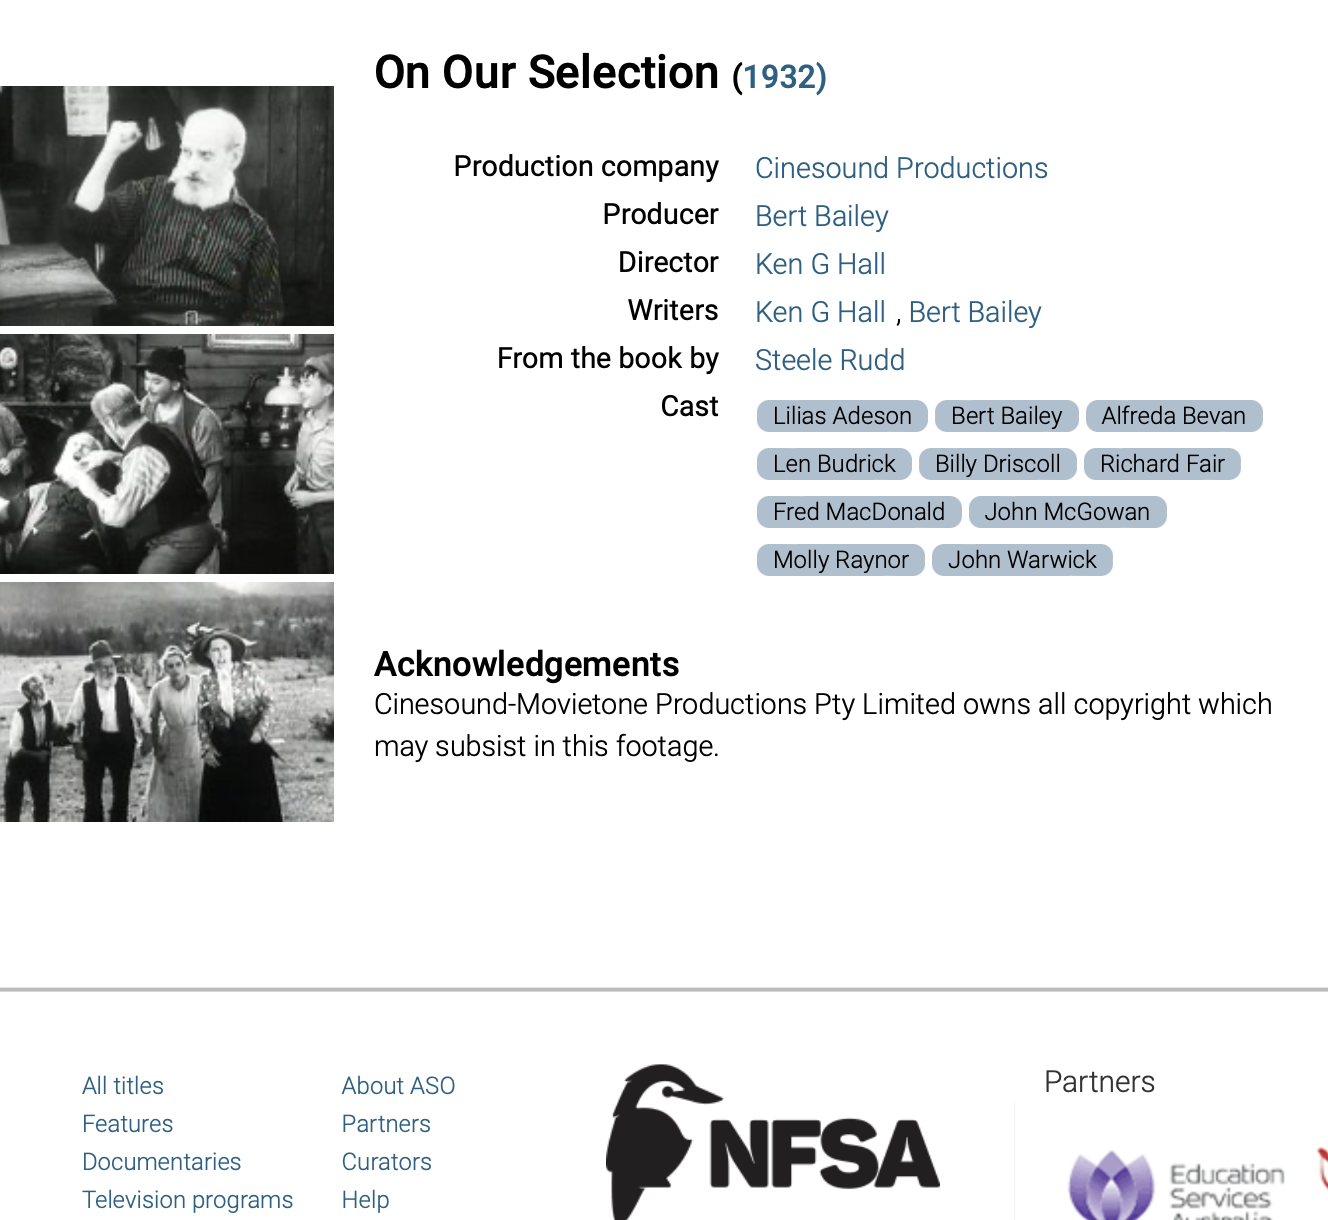1328x1220 pixels.
Task: Click the Education Services Australia logo
Action: (1177, 1185)
